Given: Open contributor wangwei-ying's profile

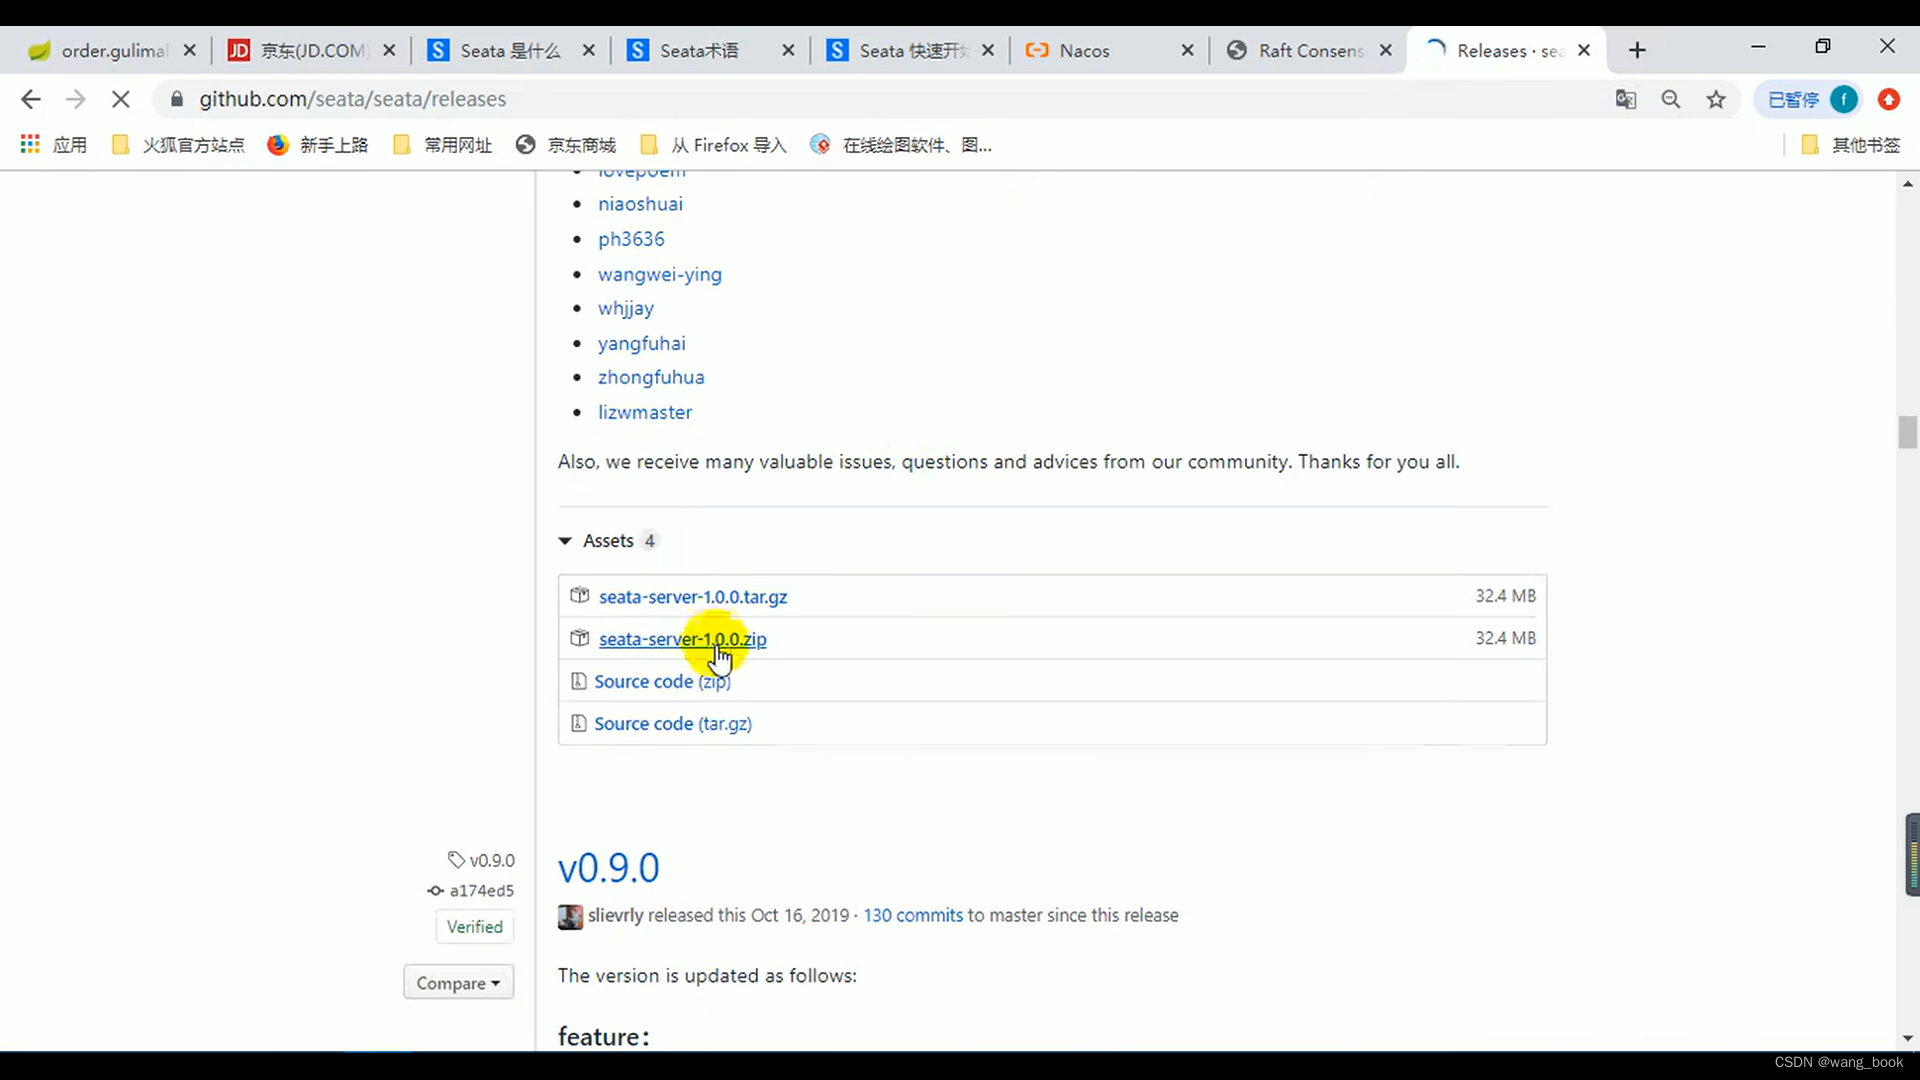Looking at the screenshot, I should tap(660, 274).
